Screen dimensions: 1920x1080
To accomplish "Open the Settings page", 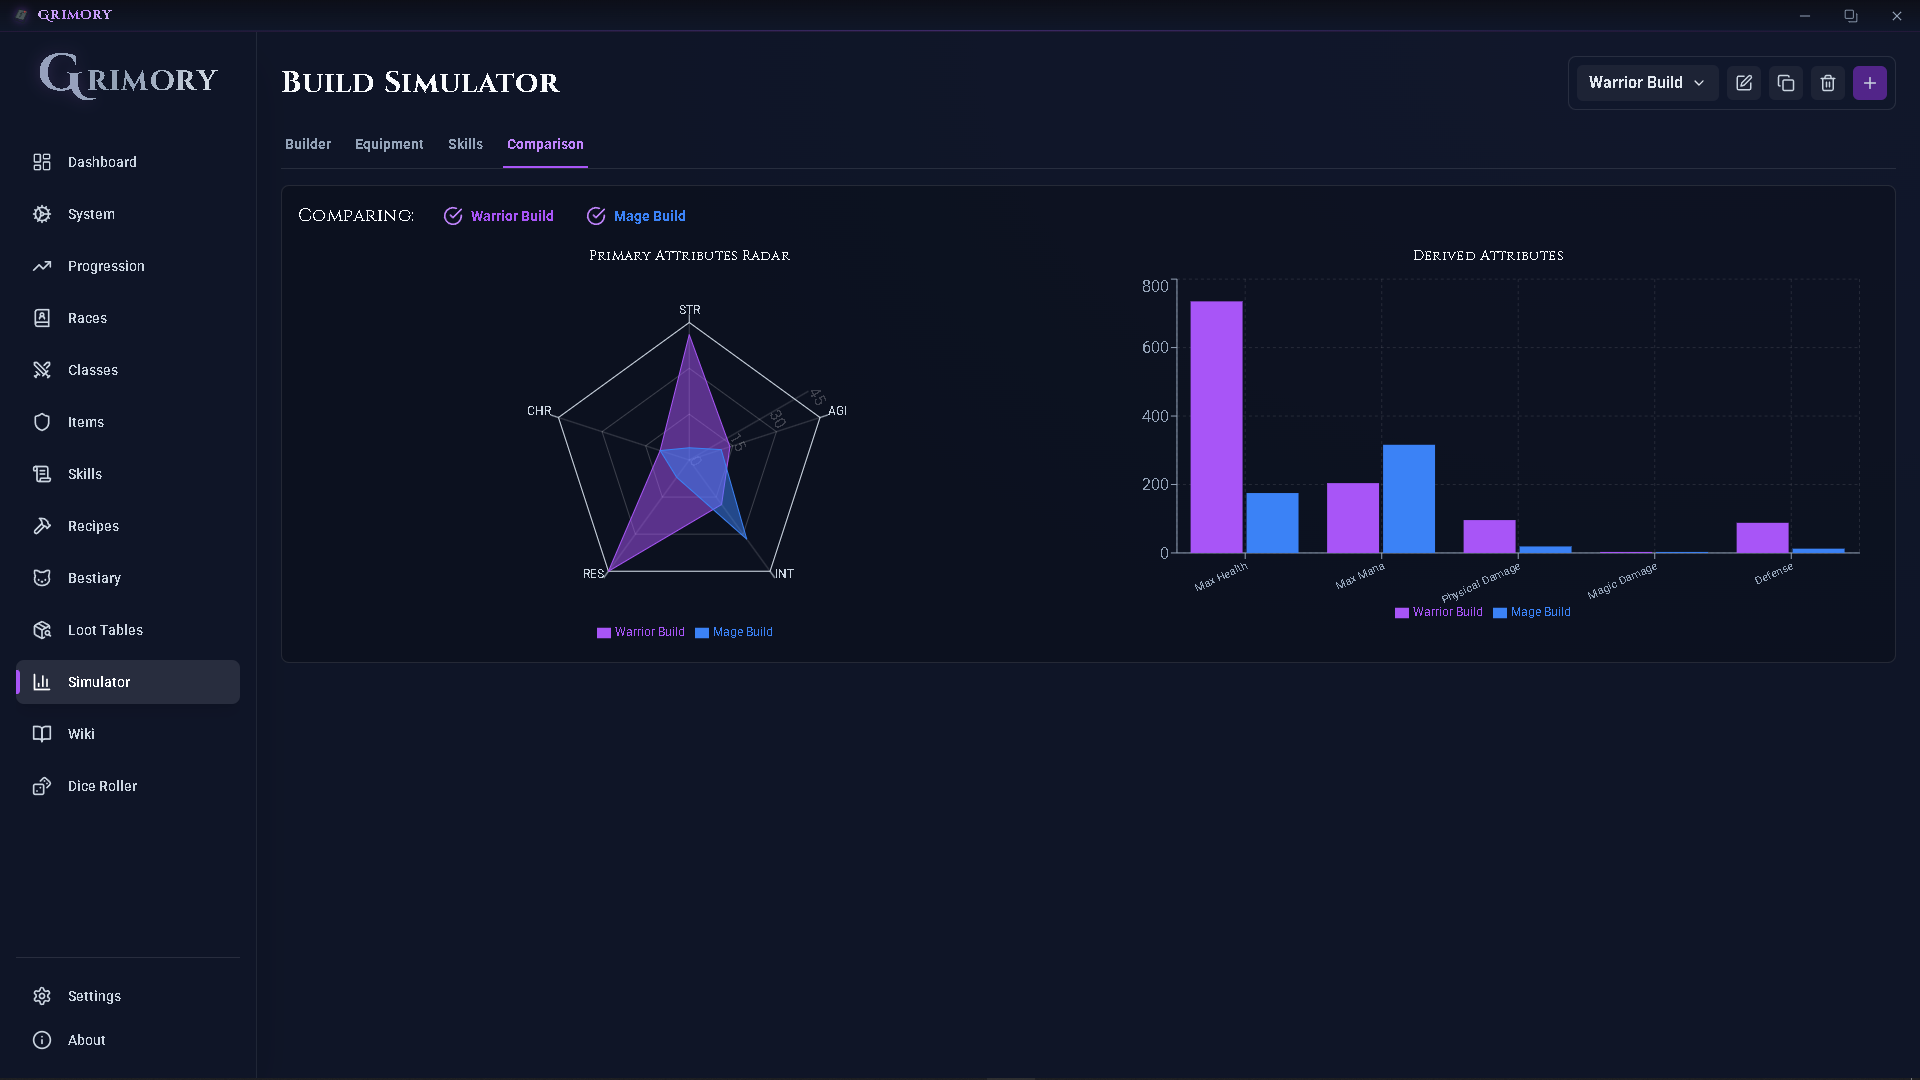I will [94, 996].
